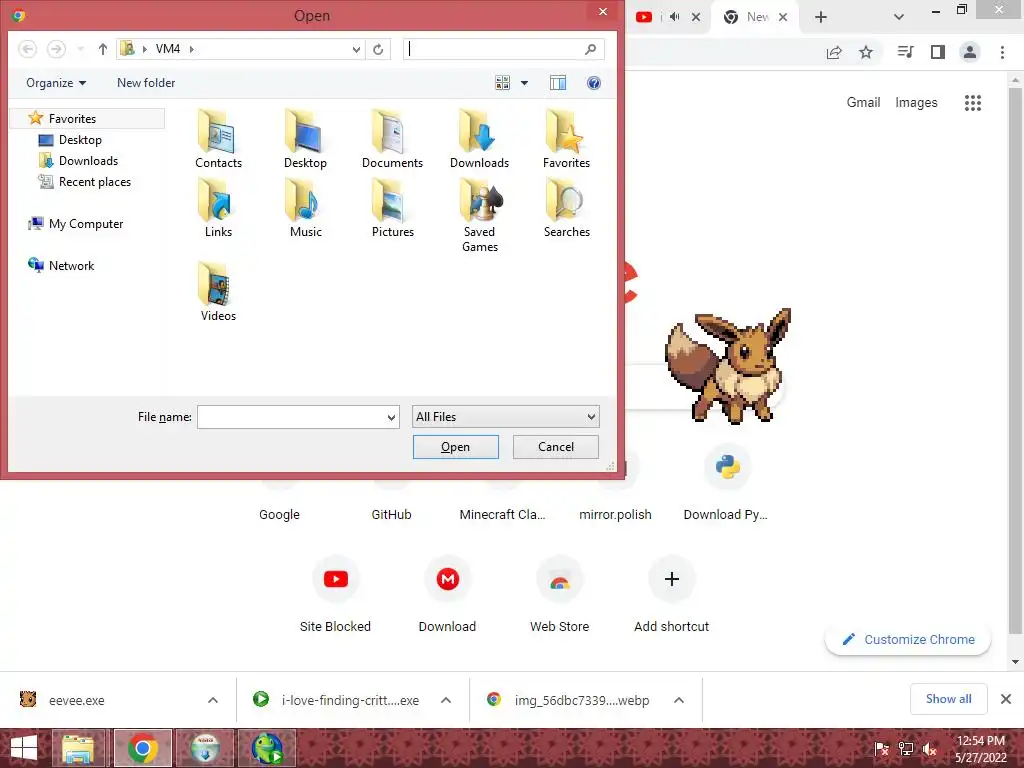Click Customize Chrome button

tap(908, 639)
